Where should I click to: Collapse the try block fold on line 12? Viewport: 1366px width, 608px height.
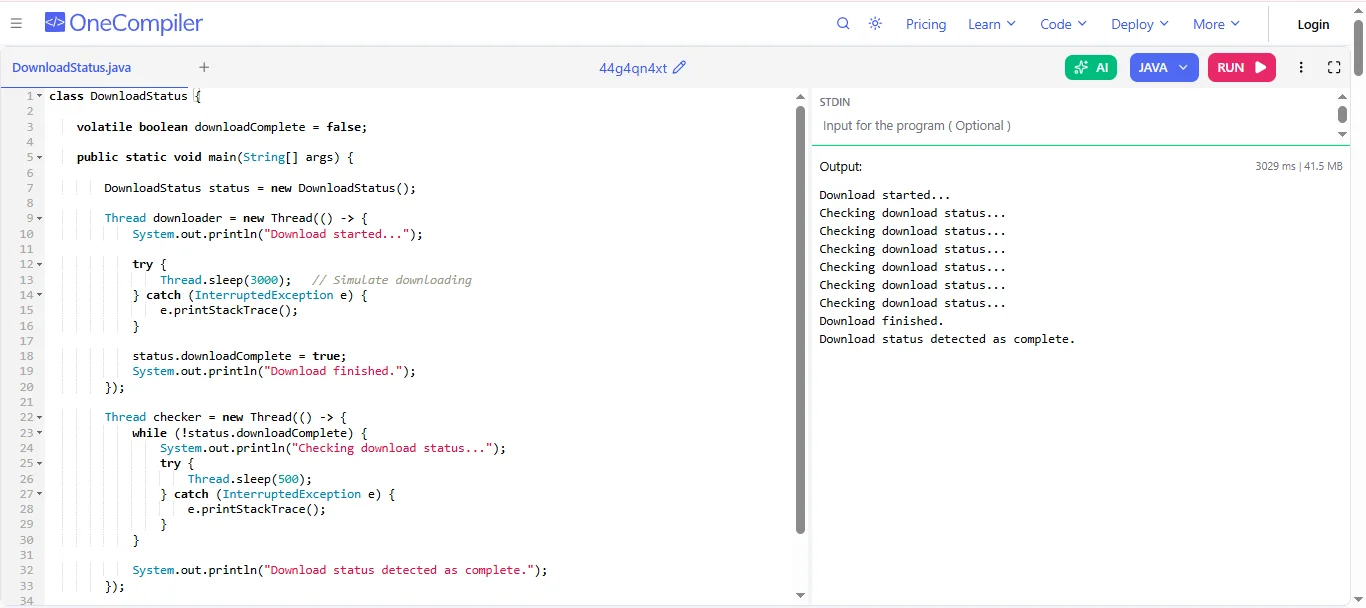40,264
